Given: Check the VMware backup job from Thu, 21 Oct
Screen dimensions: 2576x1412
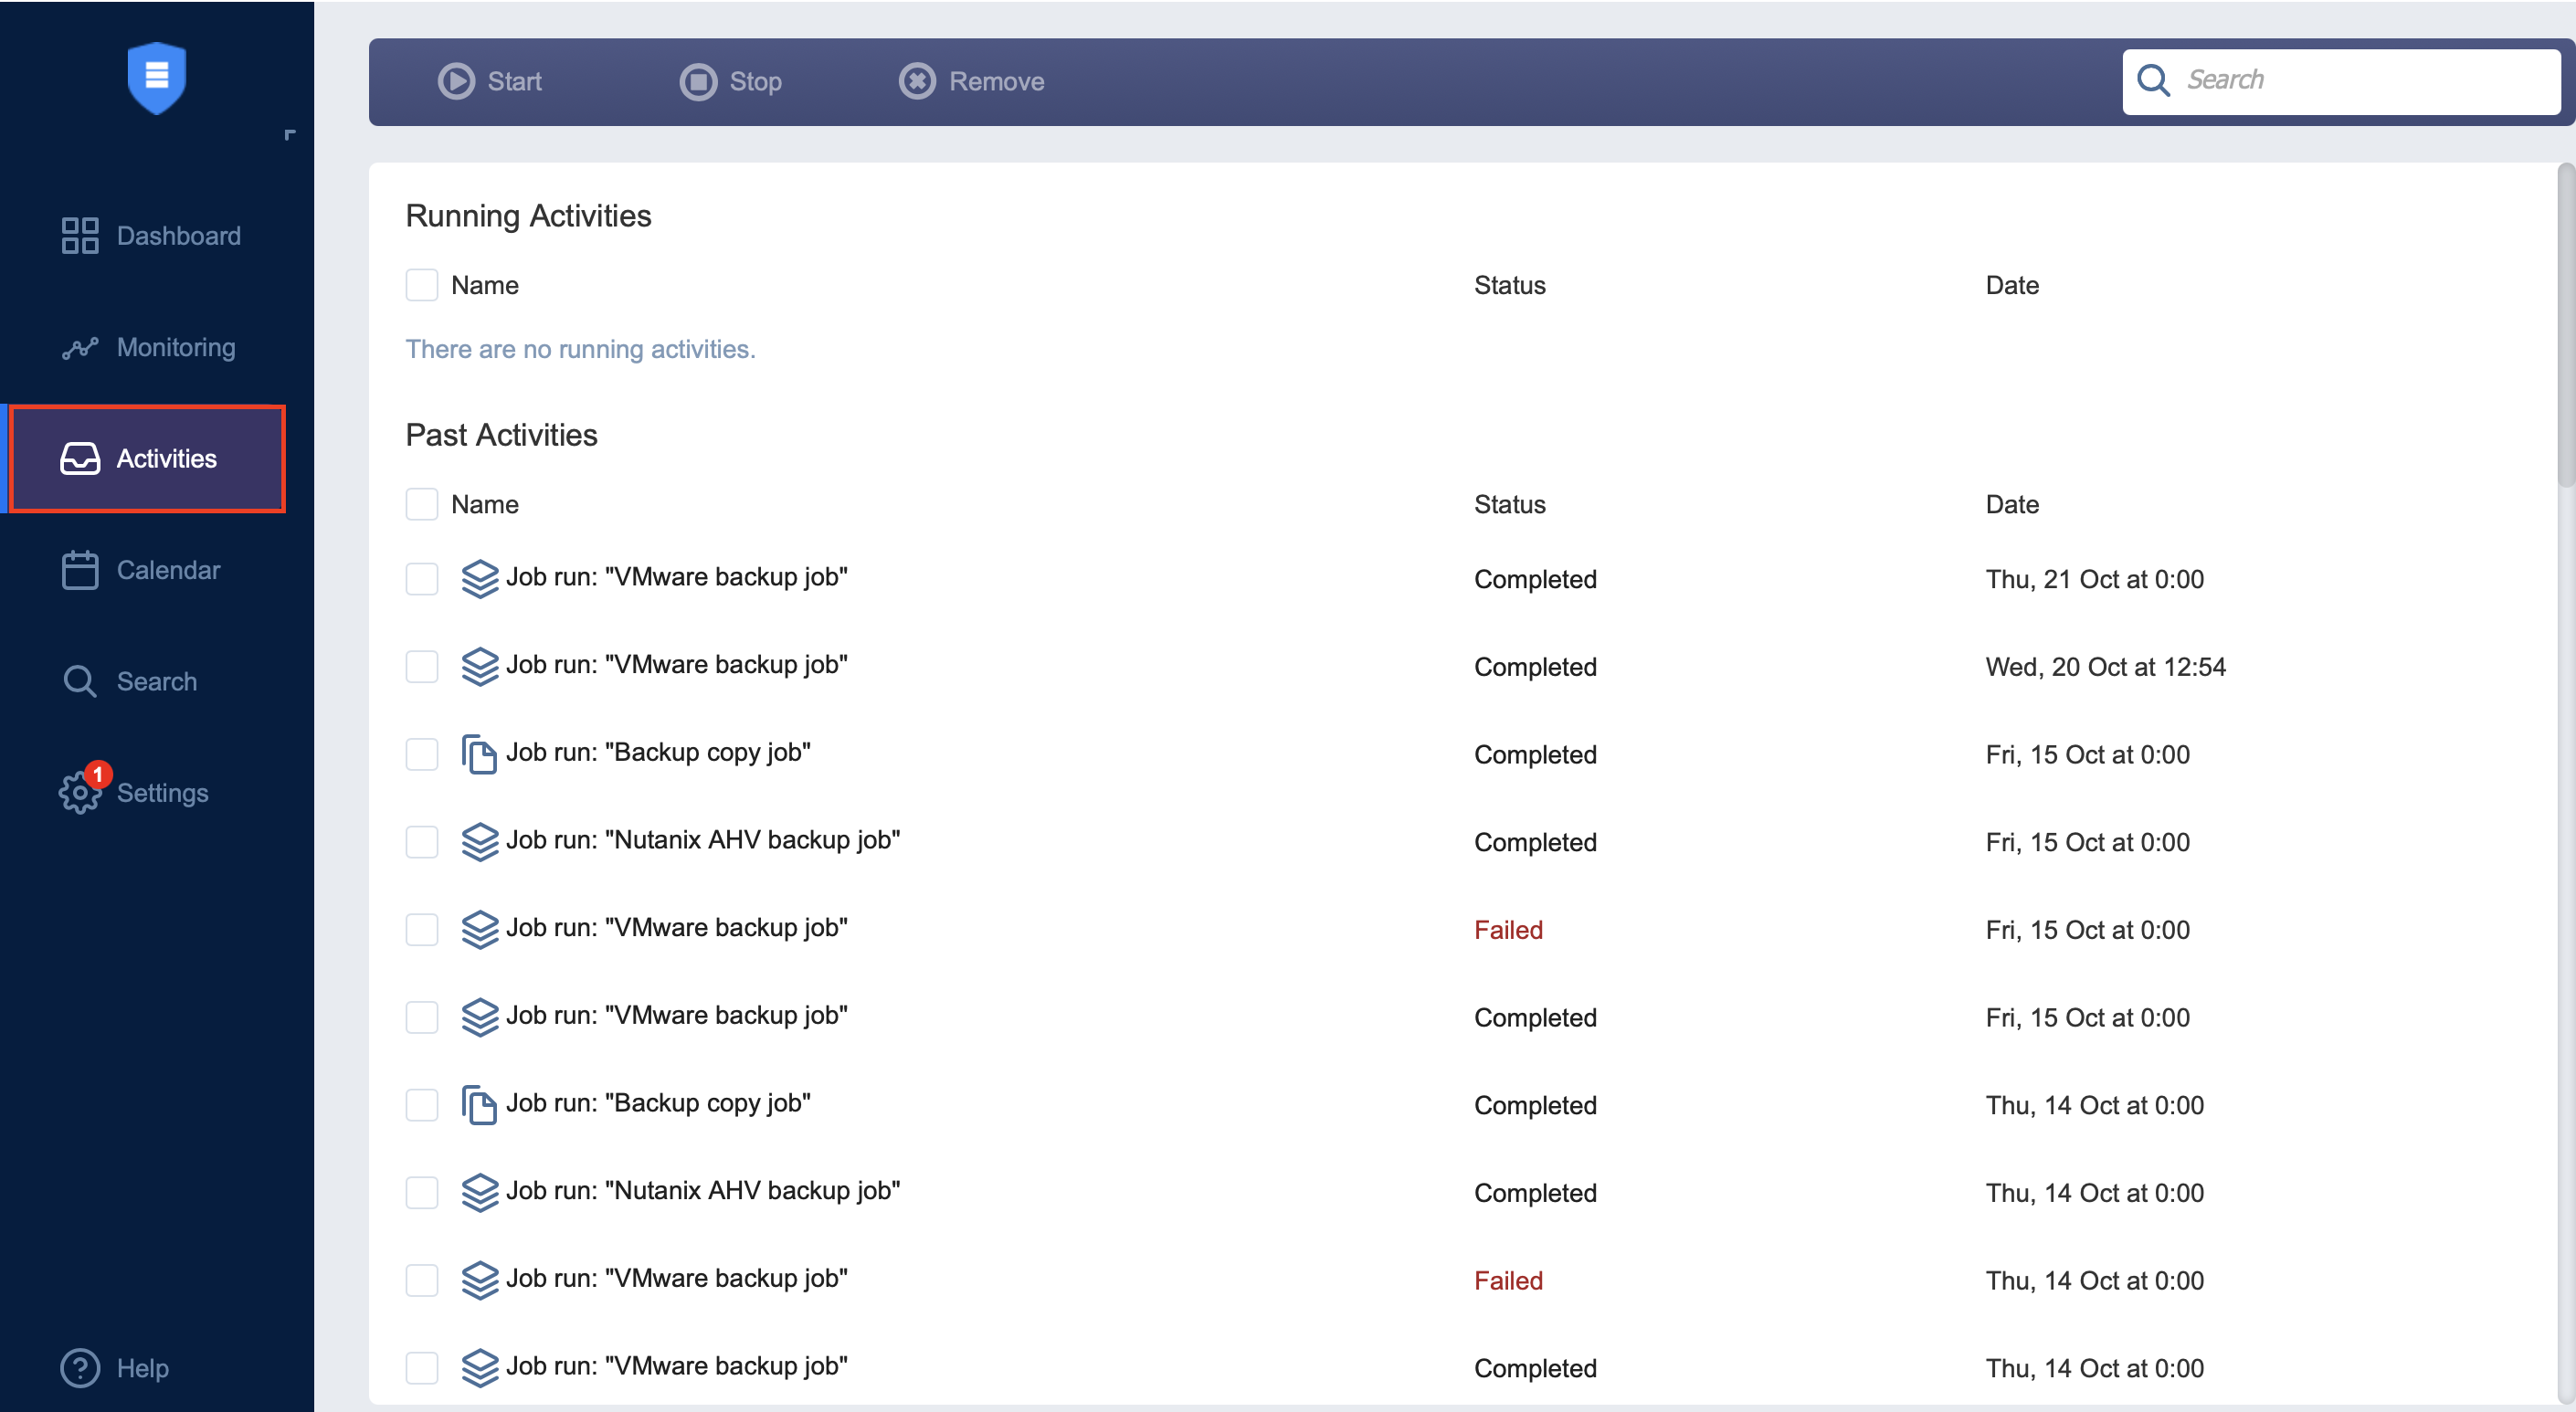Looking at the screenshot, I should click(422, 579).
